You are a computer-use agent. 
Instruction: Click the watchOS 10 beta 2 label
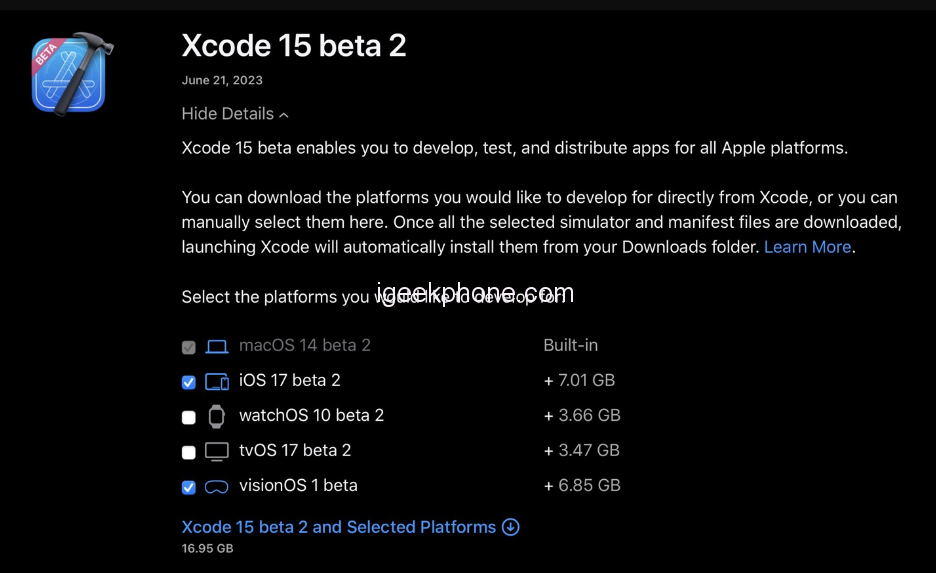[311, 415]
